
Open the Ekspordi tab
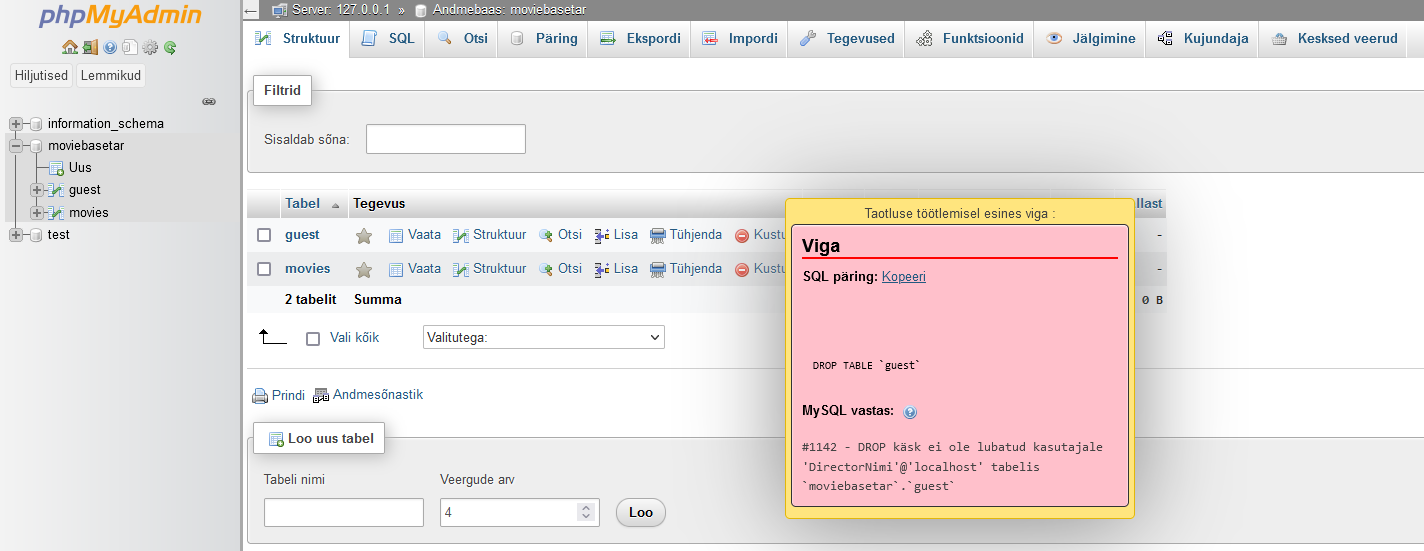coord(640,39)
